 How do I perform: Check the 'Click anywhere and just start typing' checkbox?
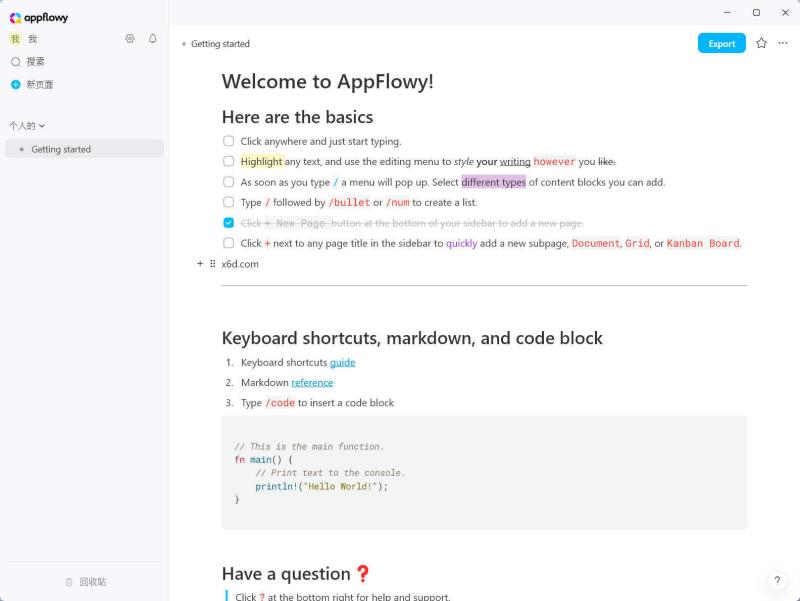click(228, 141)
